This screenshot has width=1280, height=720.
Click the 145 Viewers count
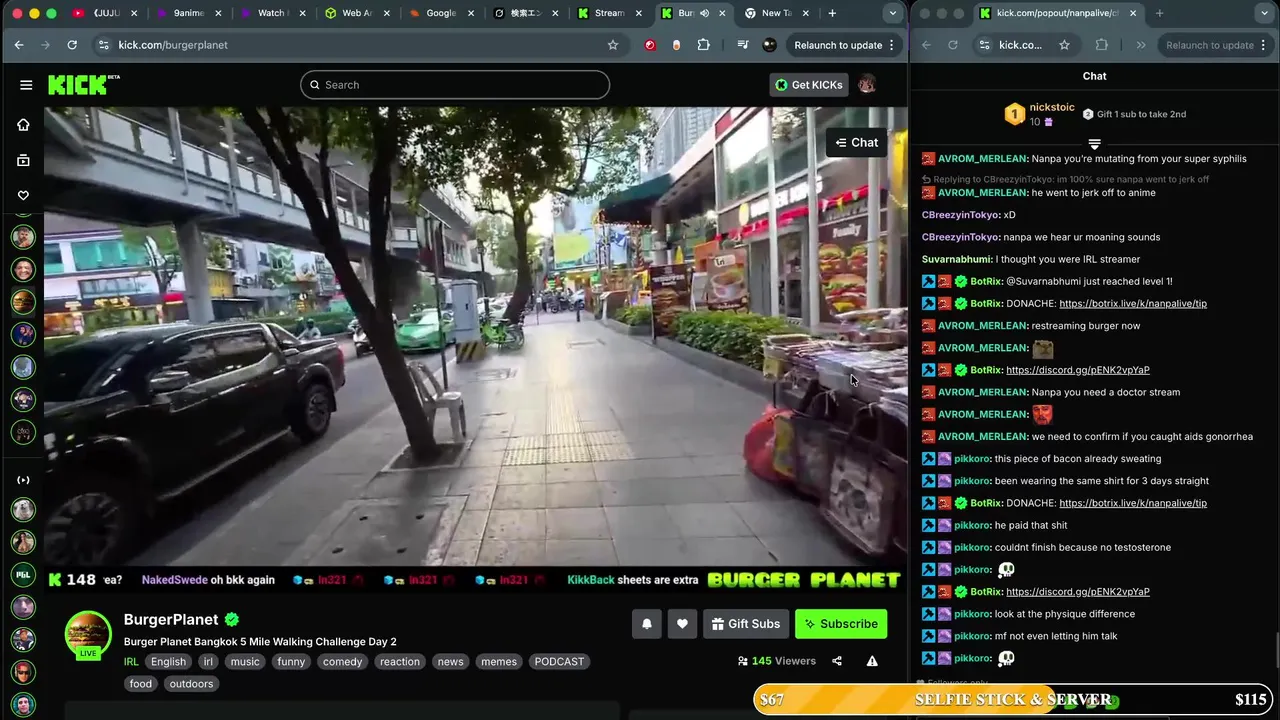tap(776, 661)
